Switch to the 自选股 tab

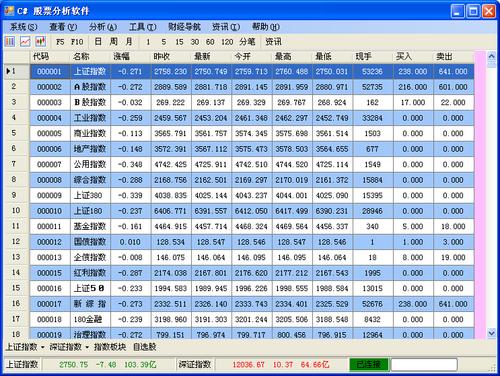point(145,347)
